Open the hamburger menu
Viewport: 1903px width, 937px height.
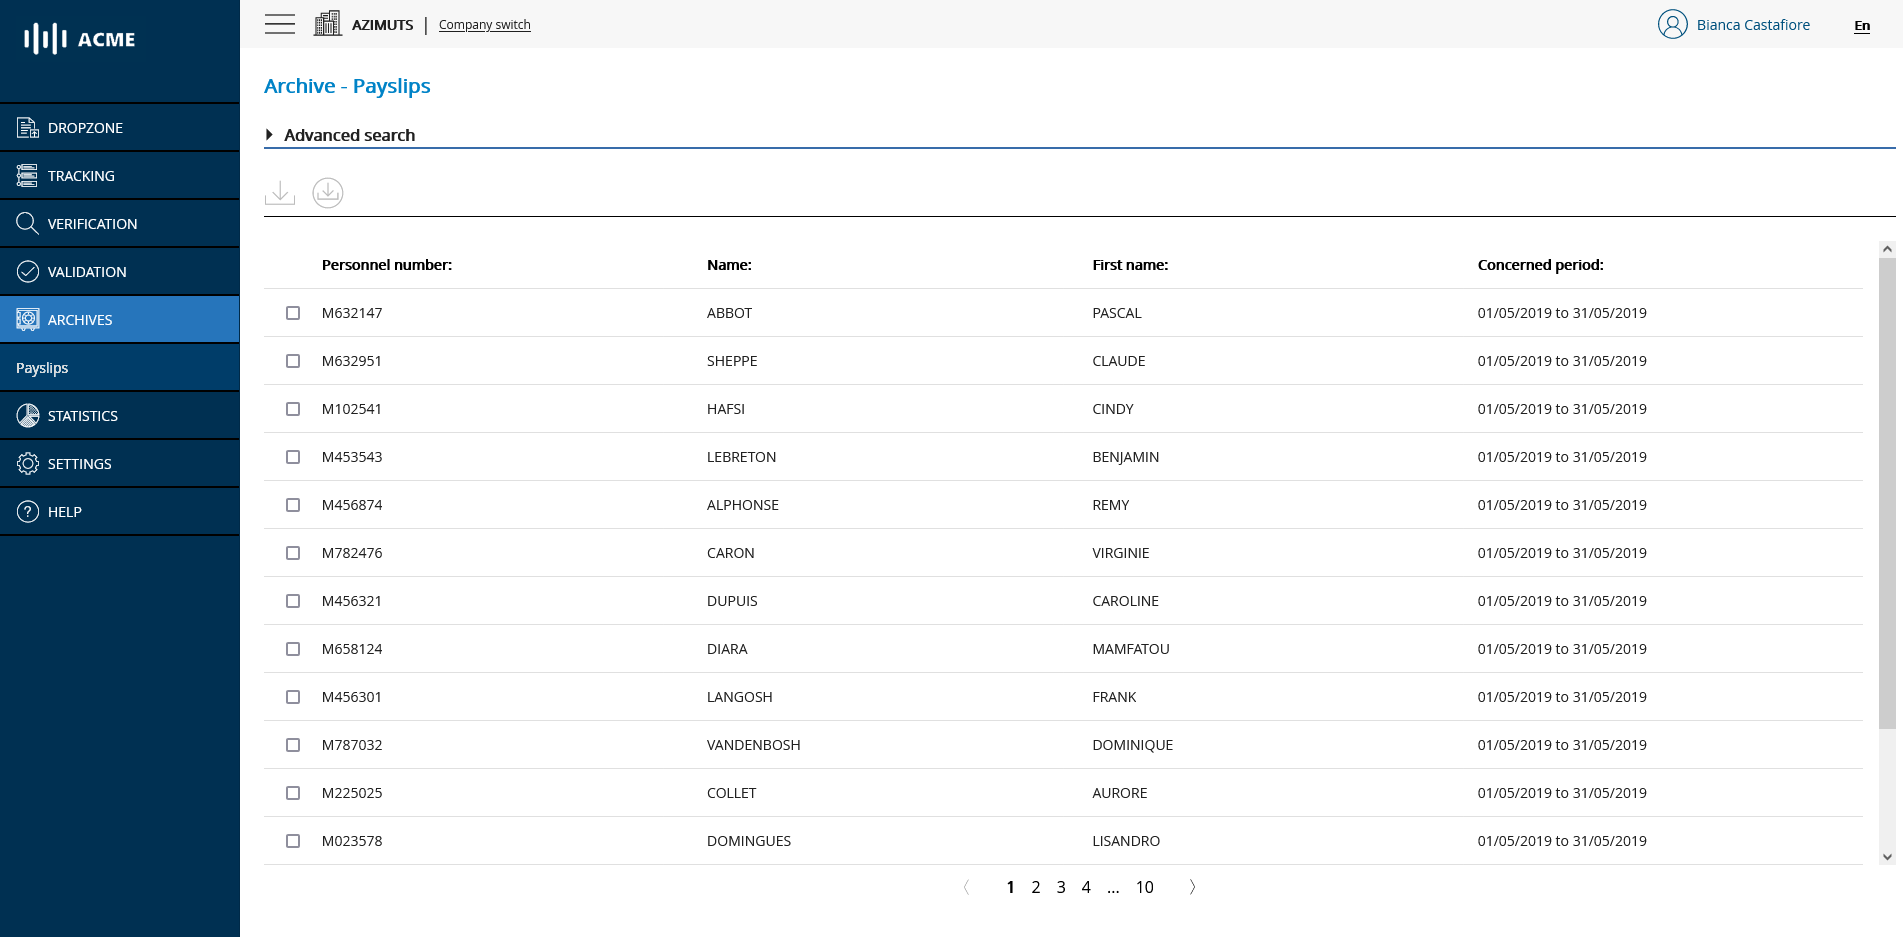click(279, 24)
